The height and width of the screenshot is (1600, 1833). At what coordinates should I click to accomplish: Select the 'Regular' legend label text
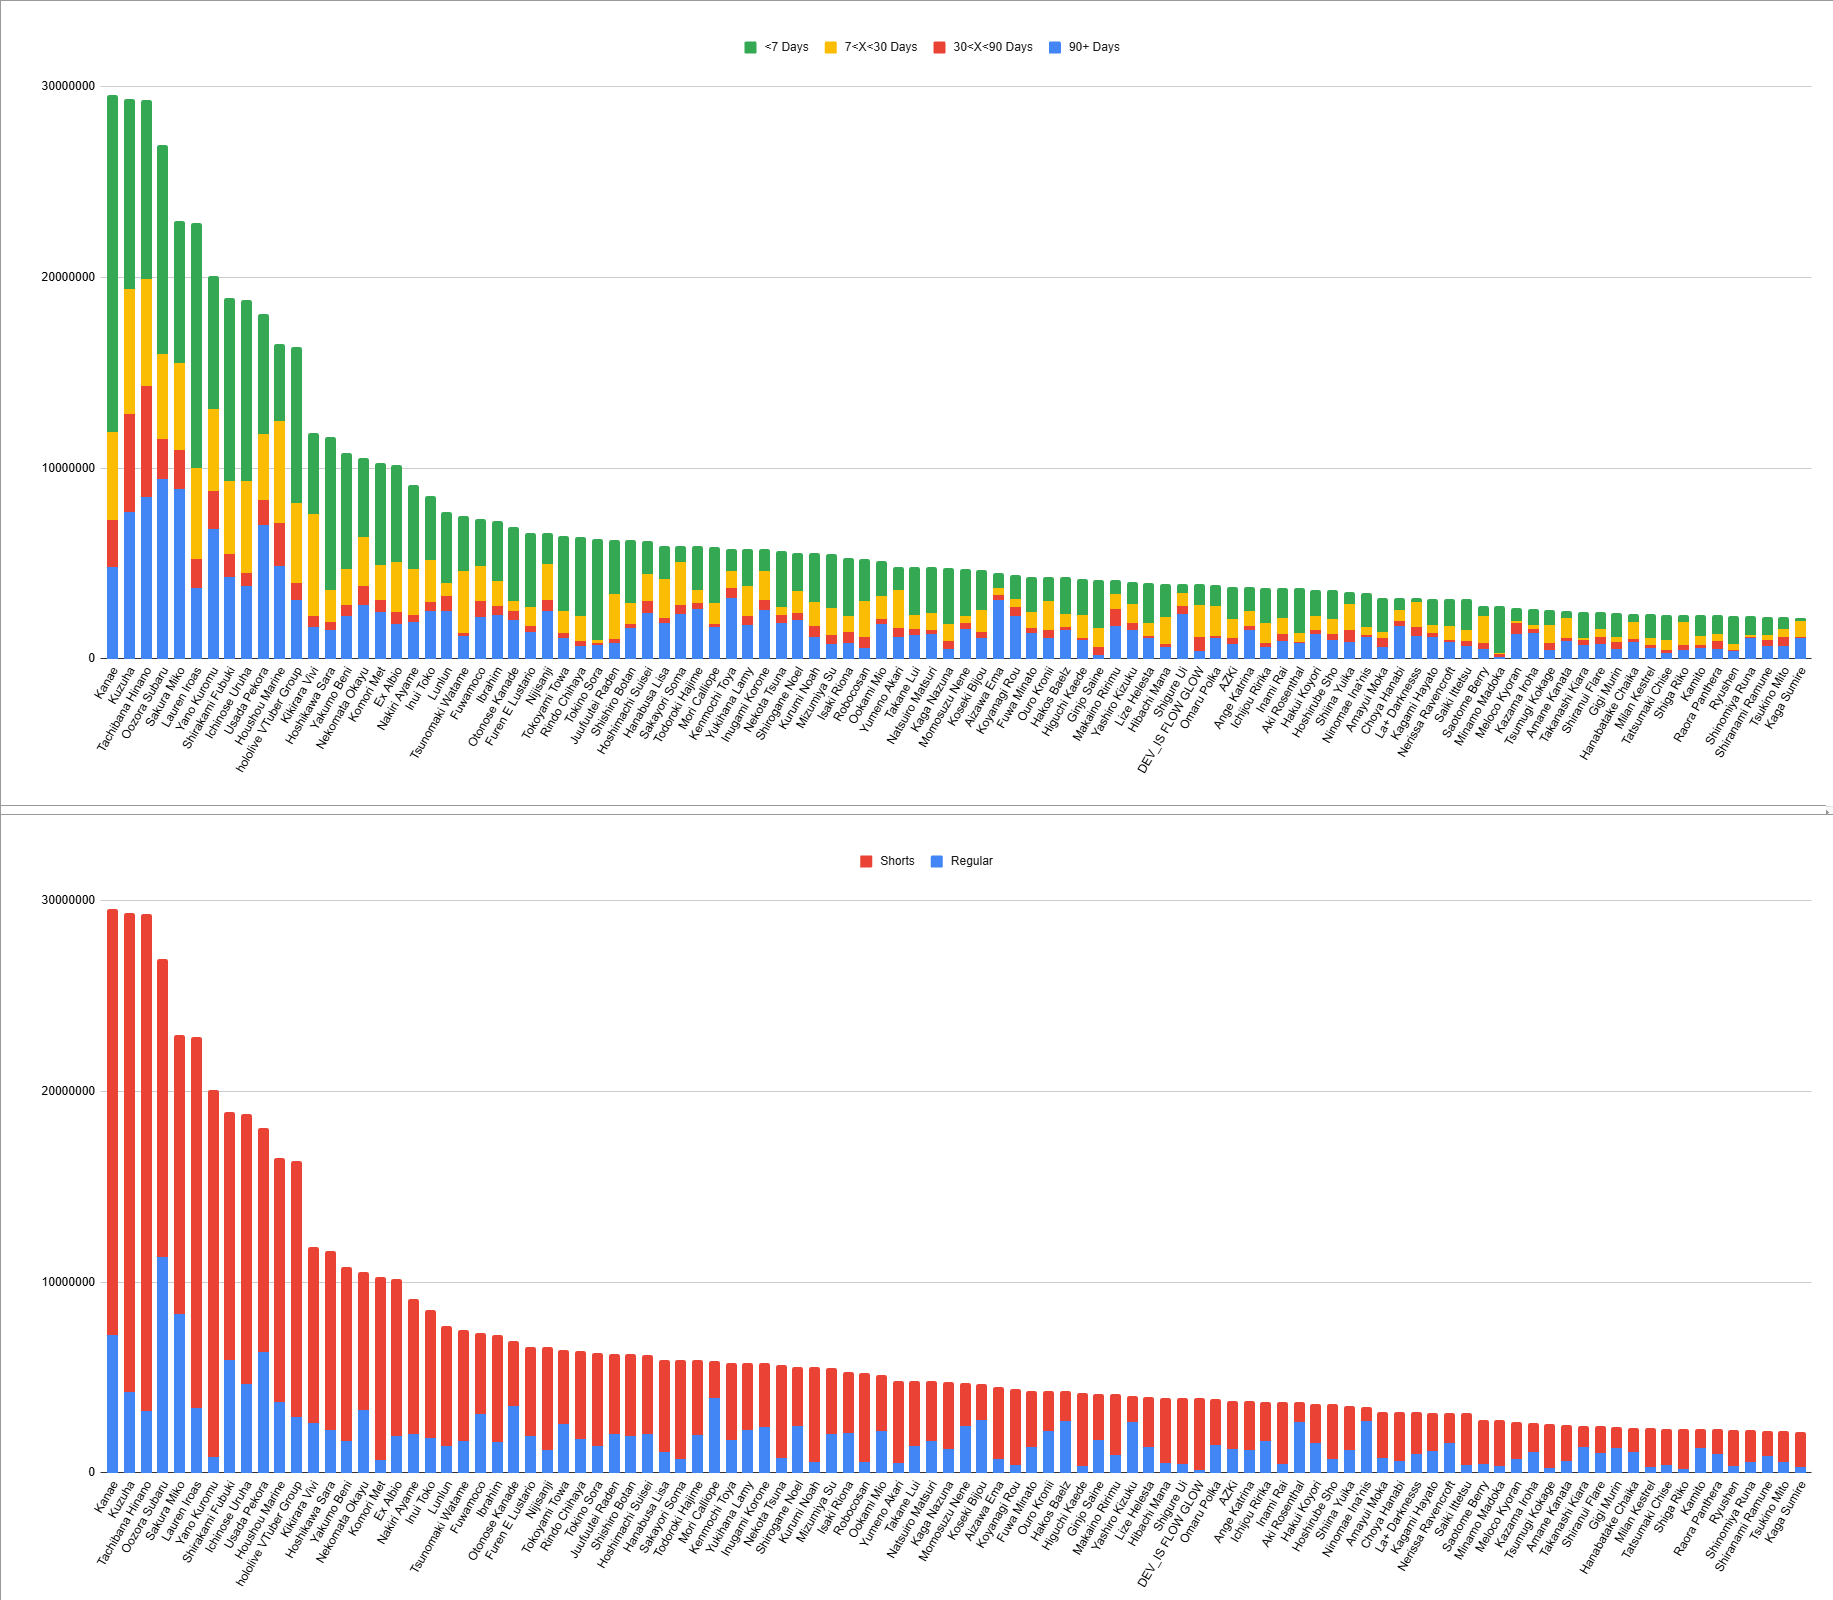[971, 861]
